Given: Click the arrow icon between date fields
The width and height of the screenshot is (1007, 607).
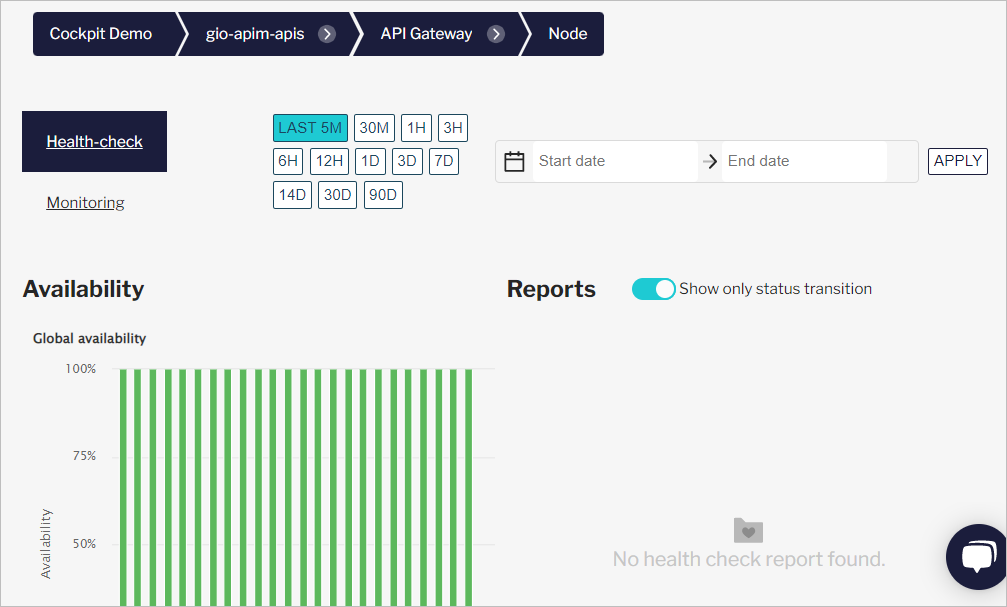Looking at the screenshot, I should click(x=709, y=160).
